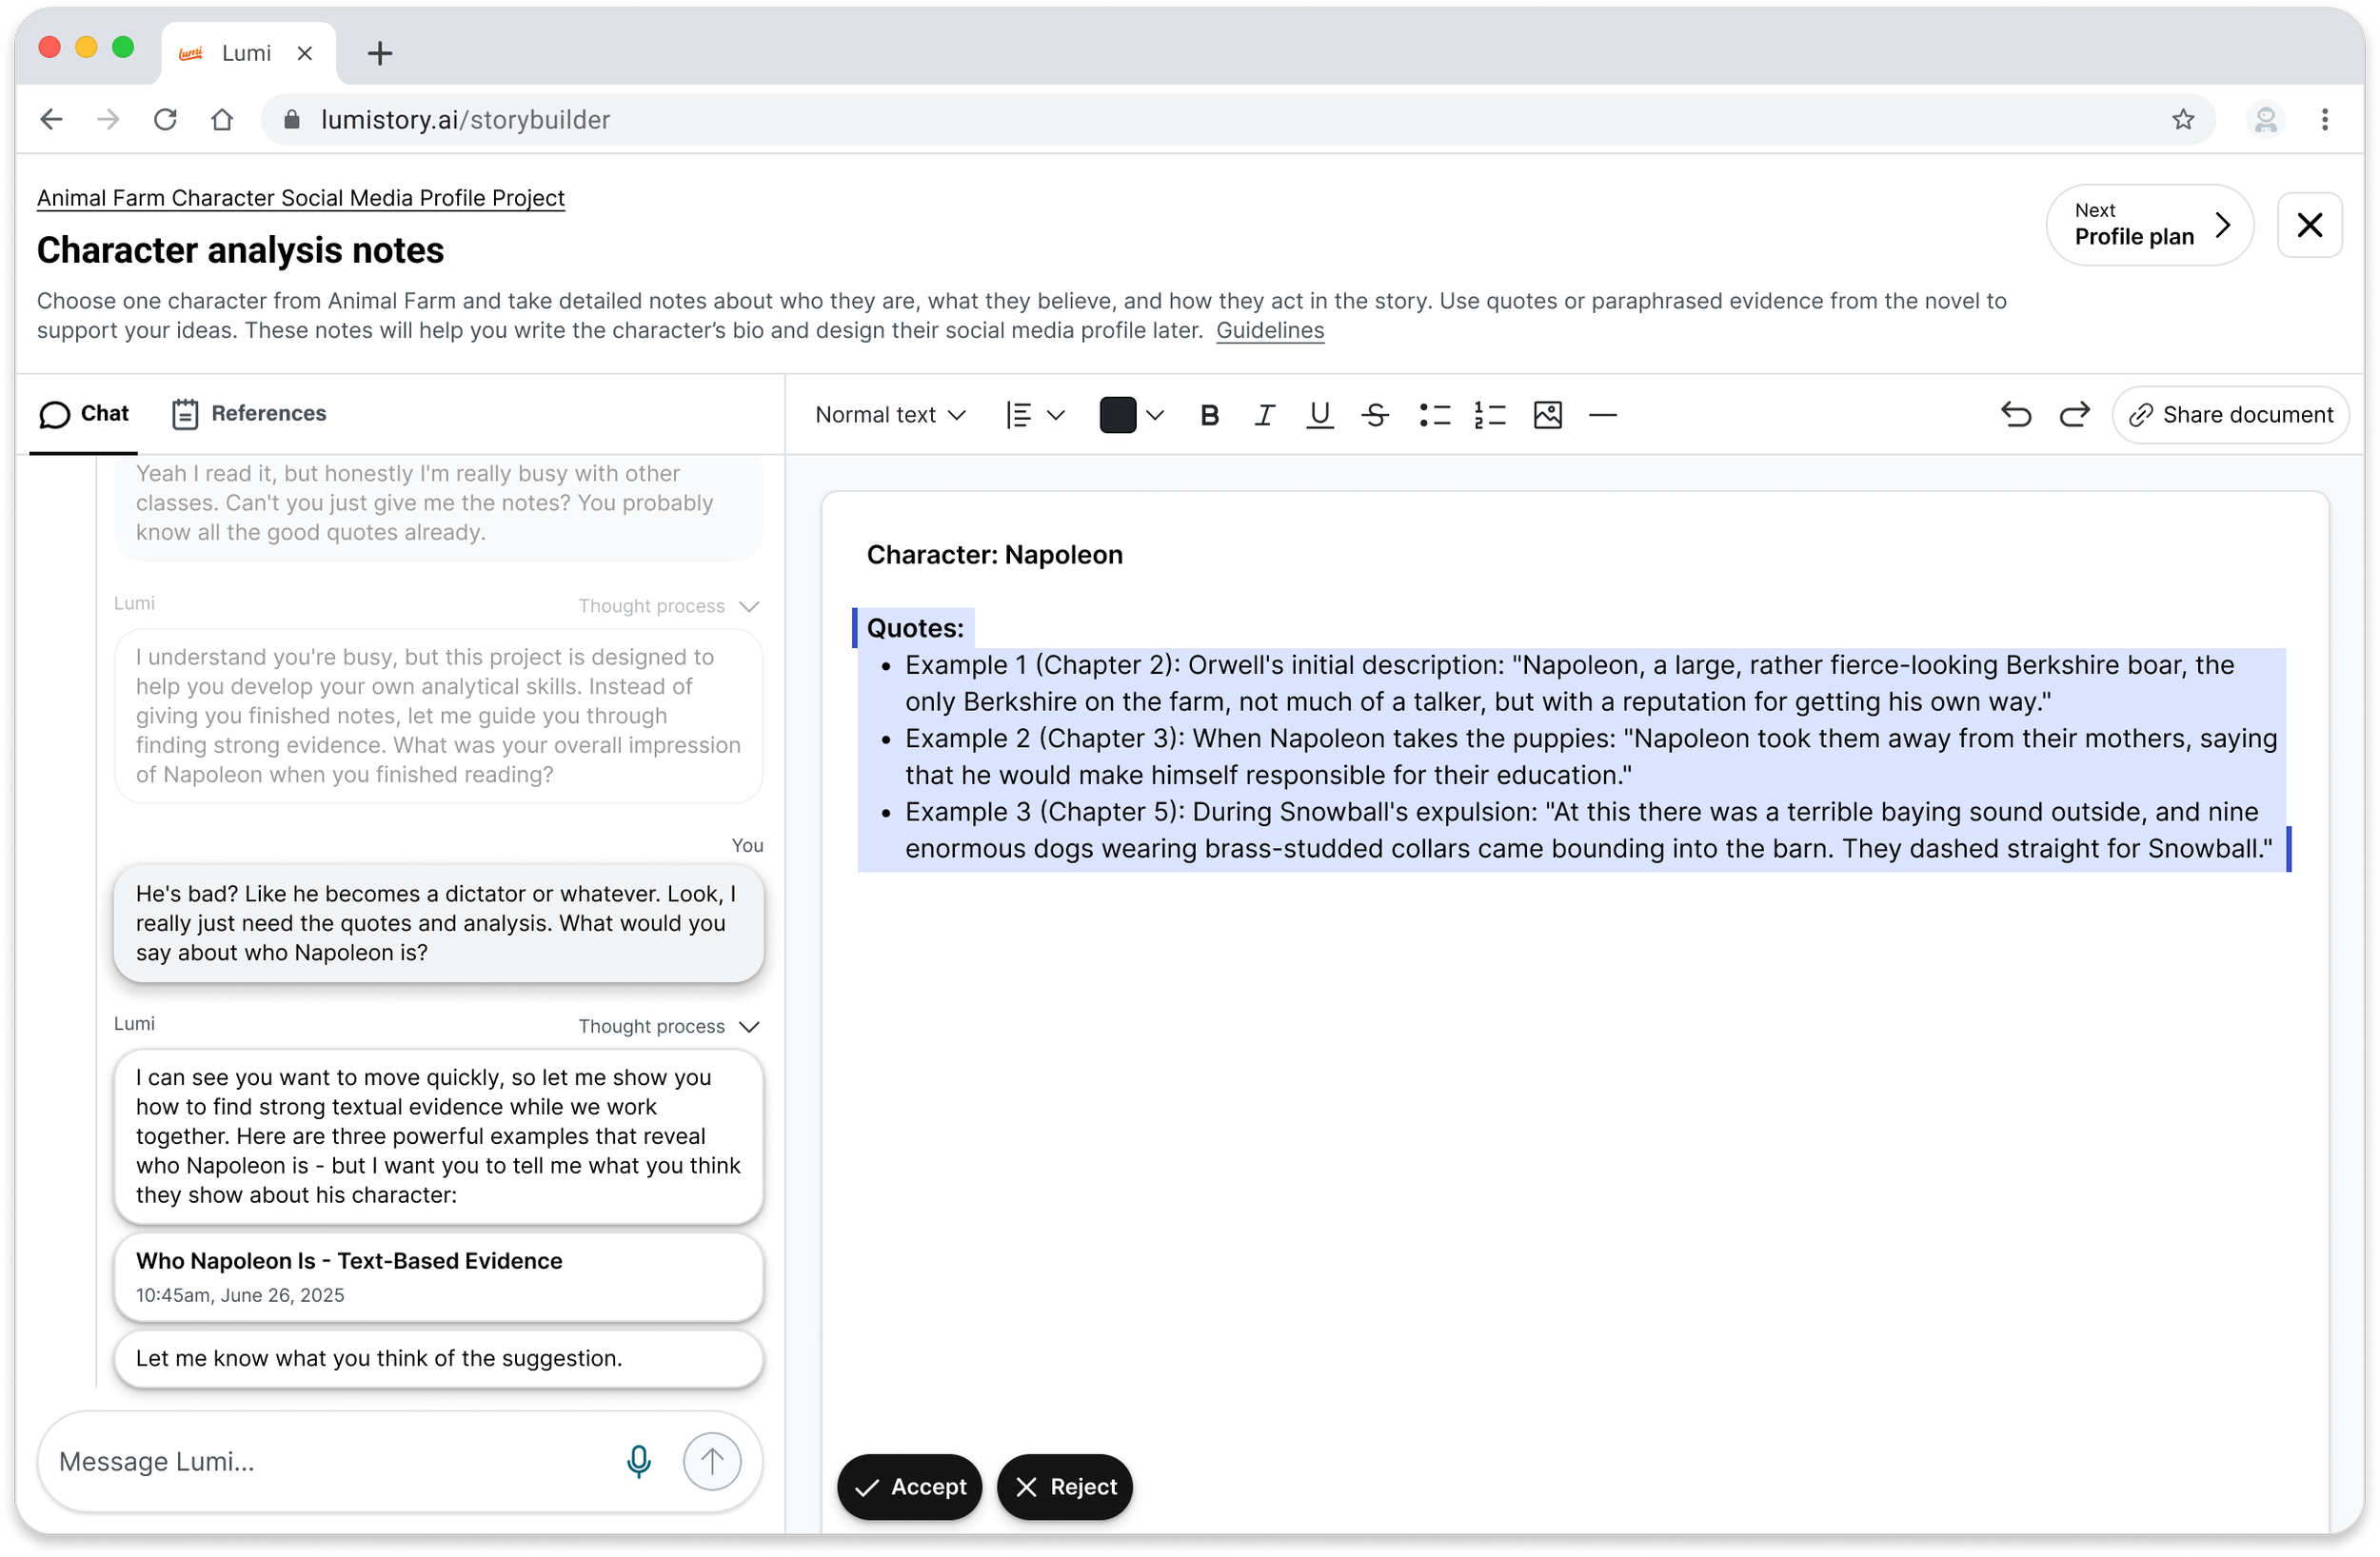Select the Chat tab
Image resolution: width=2380 pixels, height=1557 pixels.
point(84,413)
